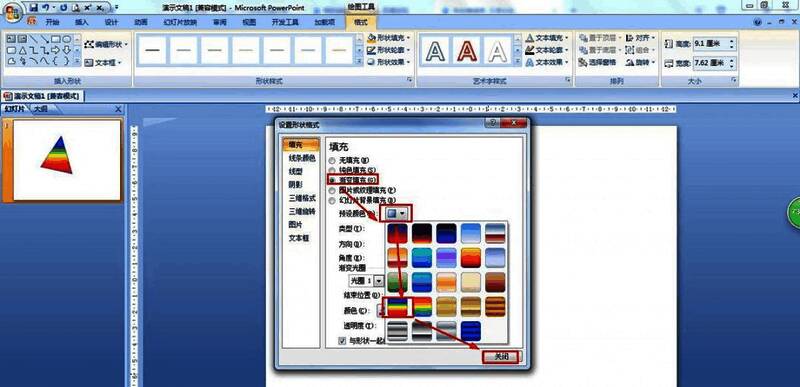Select Text Box (文本框) in dialog sidebar
The height and width of the screenshot is (387, 800).
point(298,238)
